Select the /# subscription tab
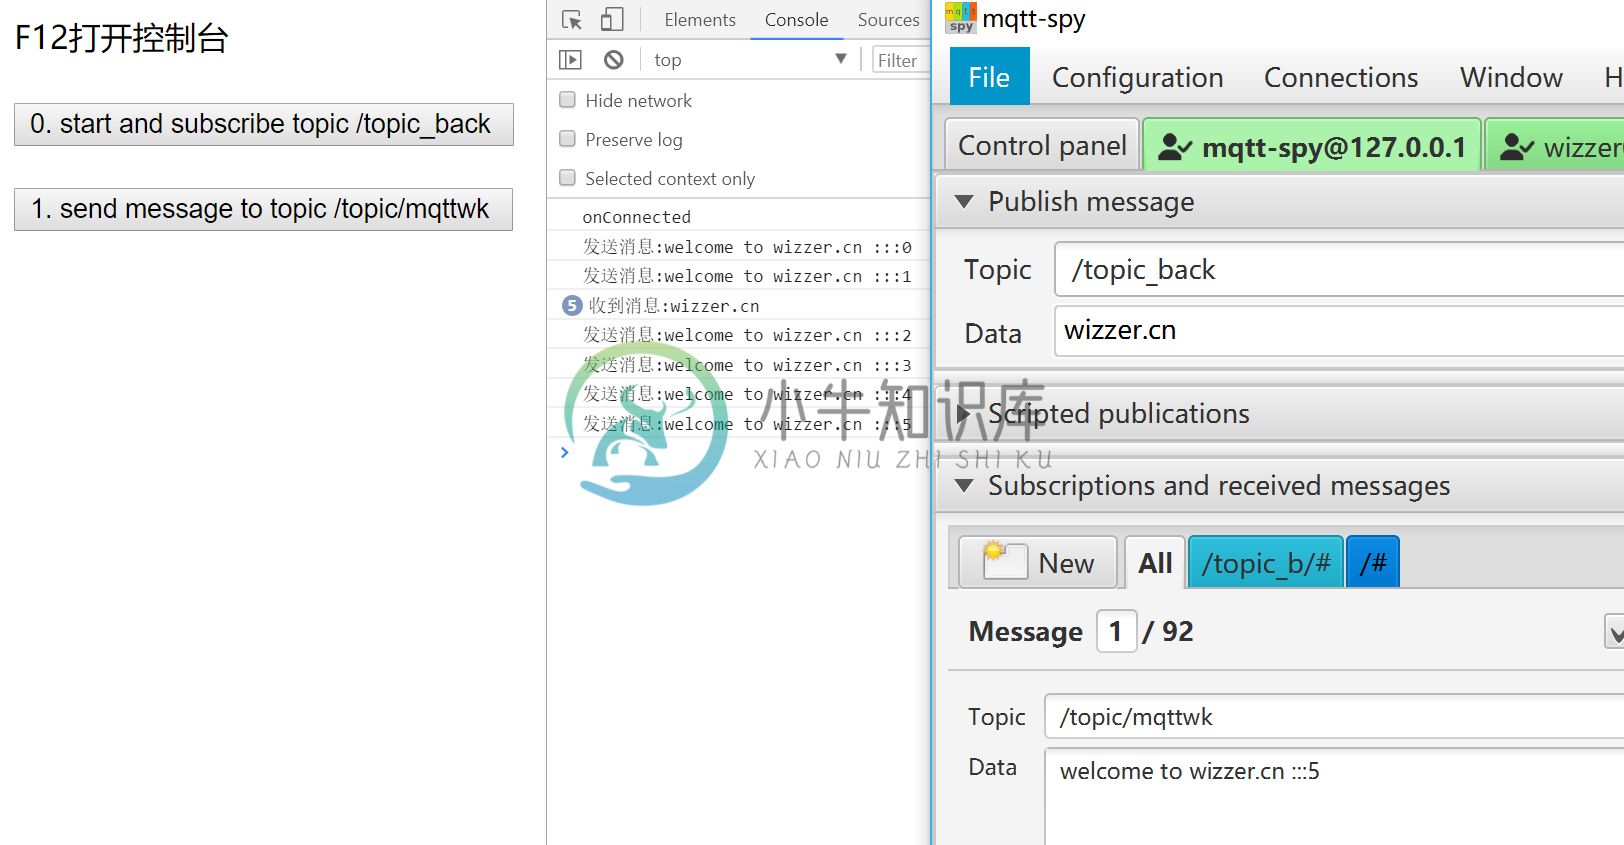This screenshot has width=1624, height=845. click(x=1373, y=563)
